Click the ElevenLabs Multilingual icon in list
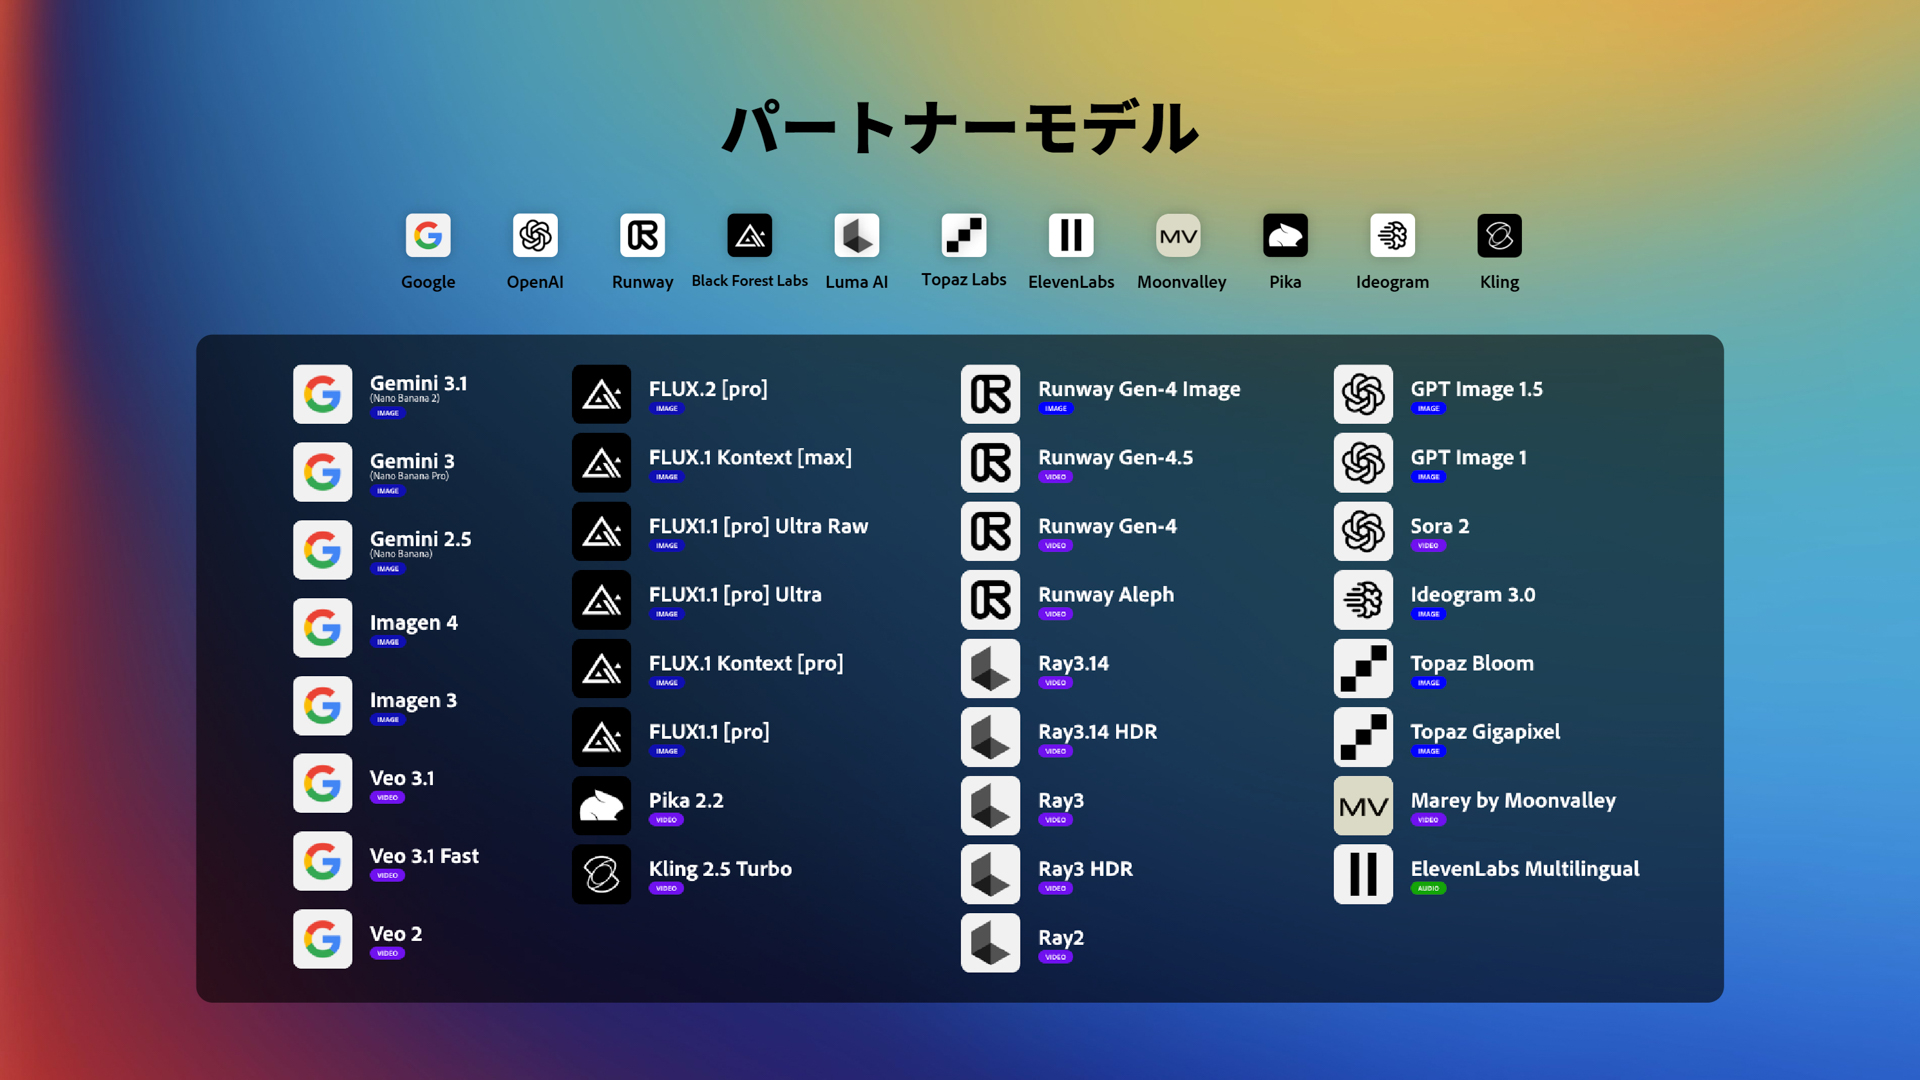This screenshot has width=1920, height=1080. (x=1363, y=874)
